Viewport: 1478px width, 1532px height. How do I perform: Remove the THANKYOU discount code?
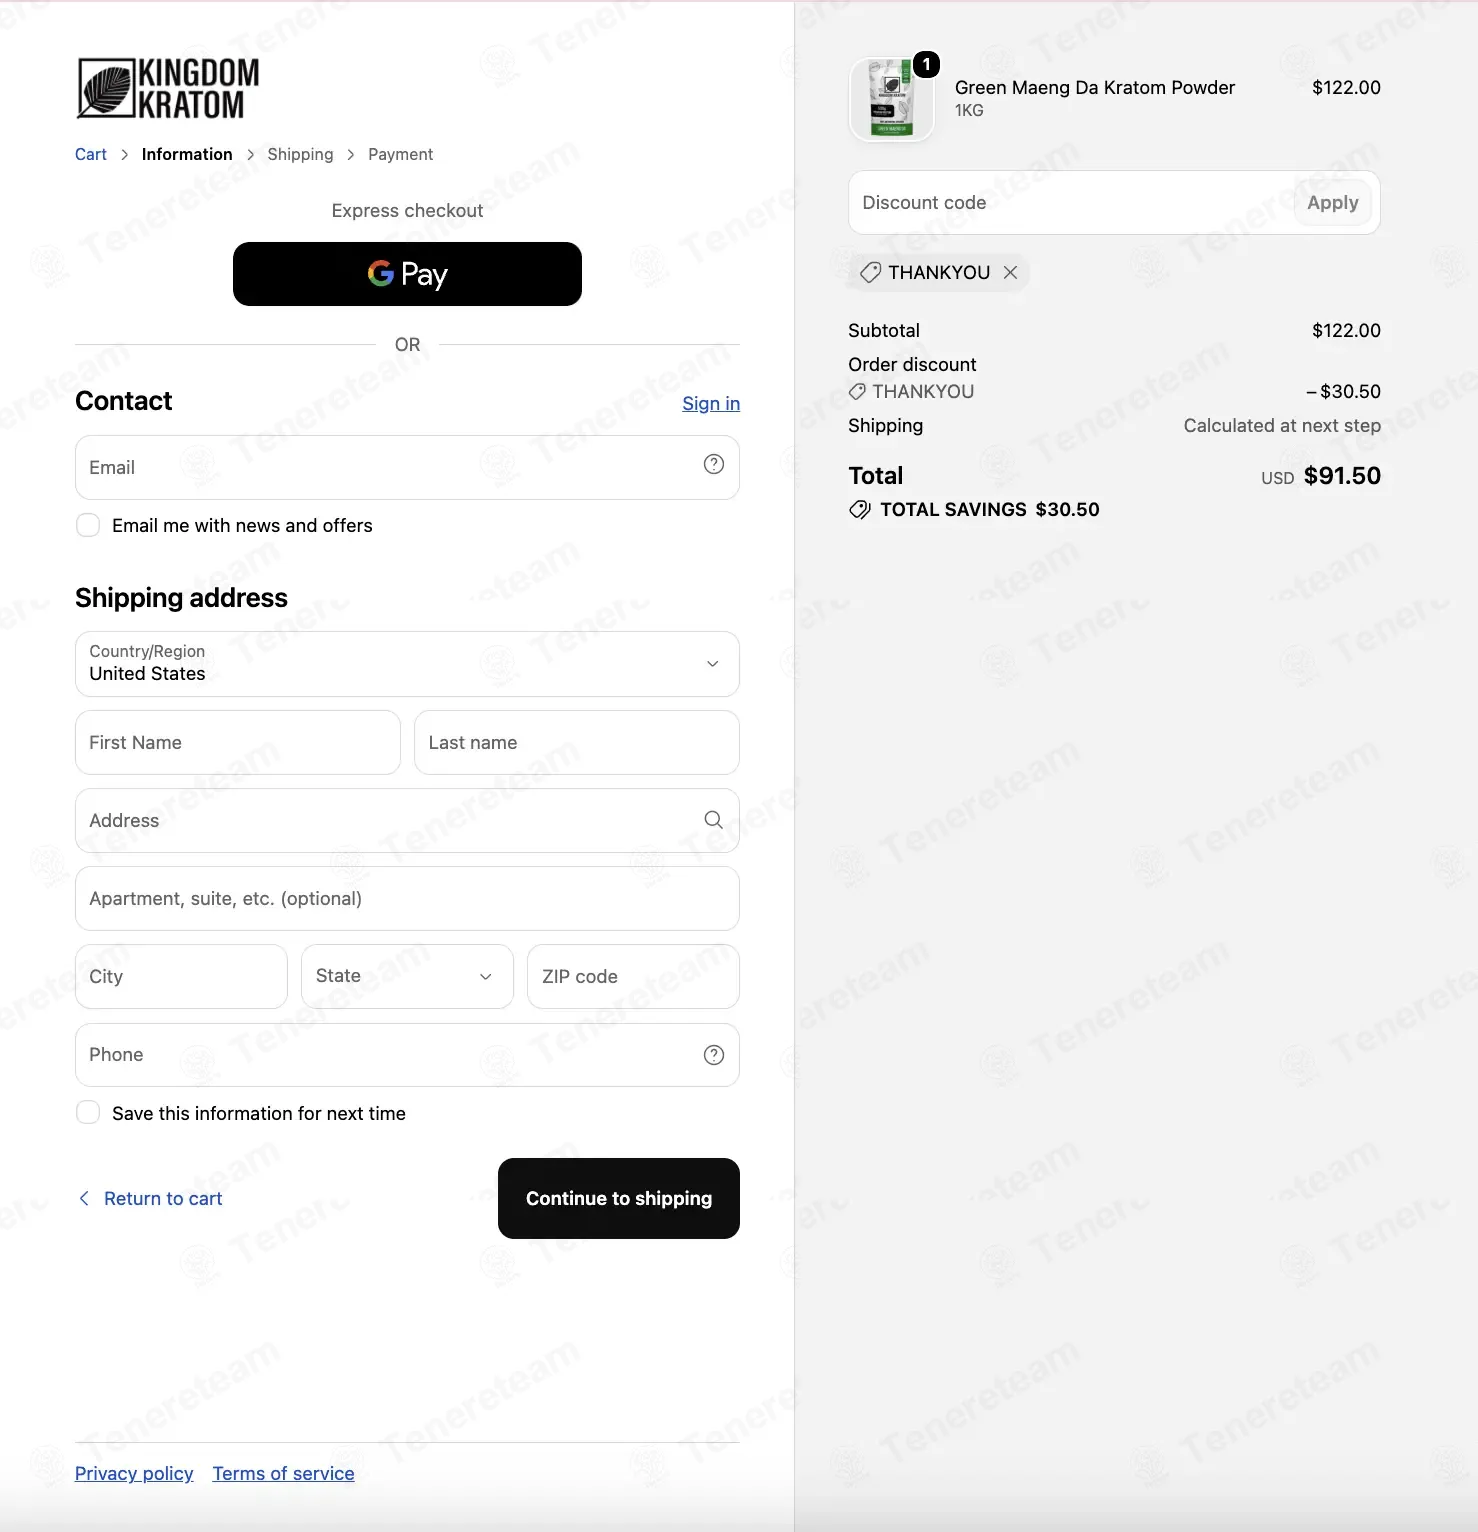pyautogui.click(x=1011, y=272)
